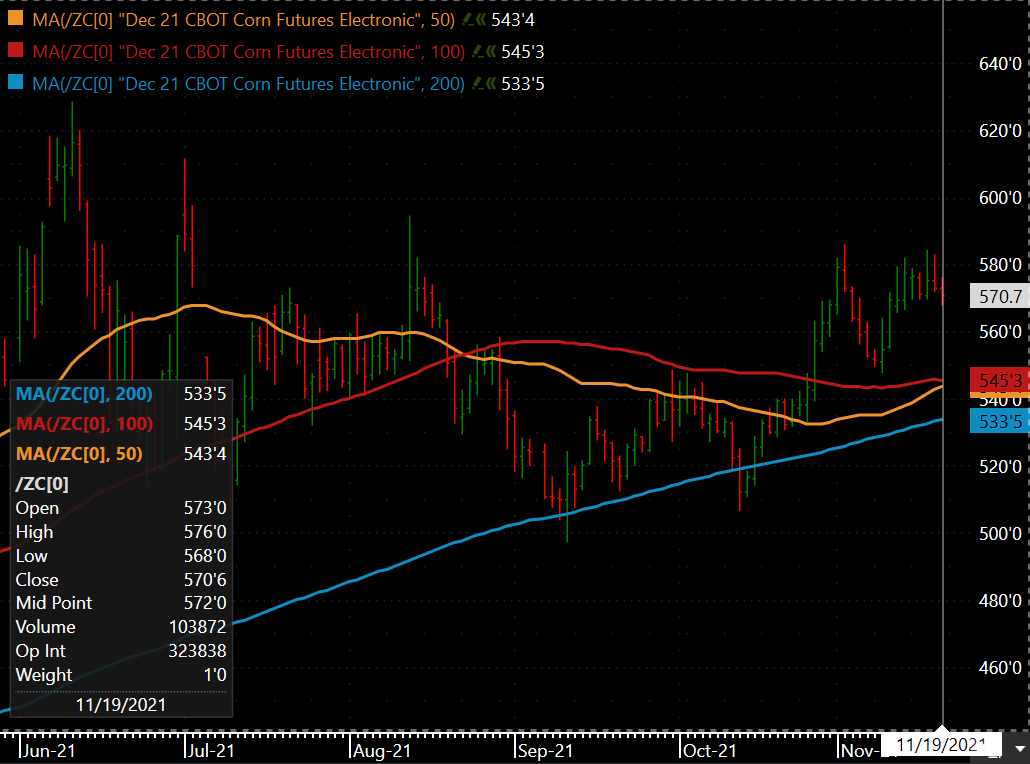Click the pencil edit icon for MA 200
1030x764 pixels.
click(x=478, y=83)
